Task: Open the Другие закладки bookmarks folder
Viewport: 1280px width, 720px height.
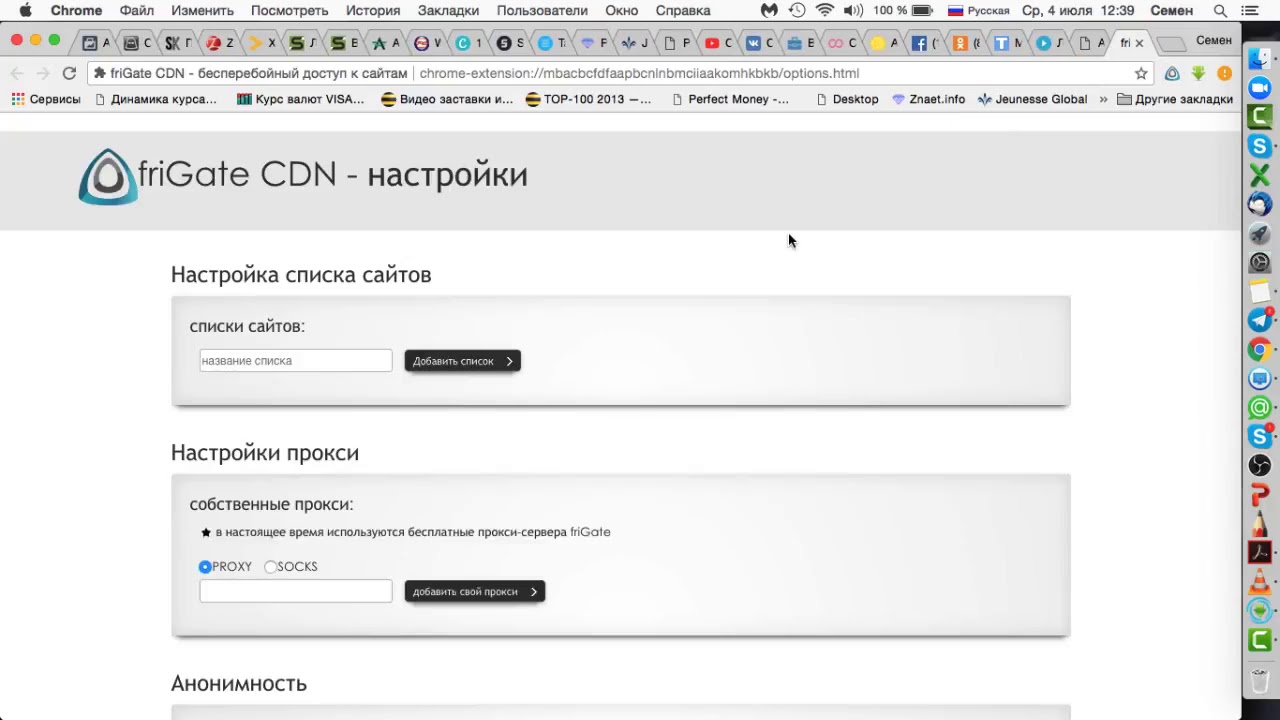Action: coord(1175,99)
